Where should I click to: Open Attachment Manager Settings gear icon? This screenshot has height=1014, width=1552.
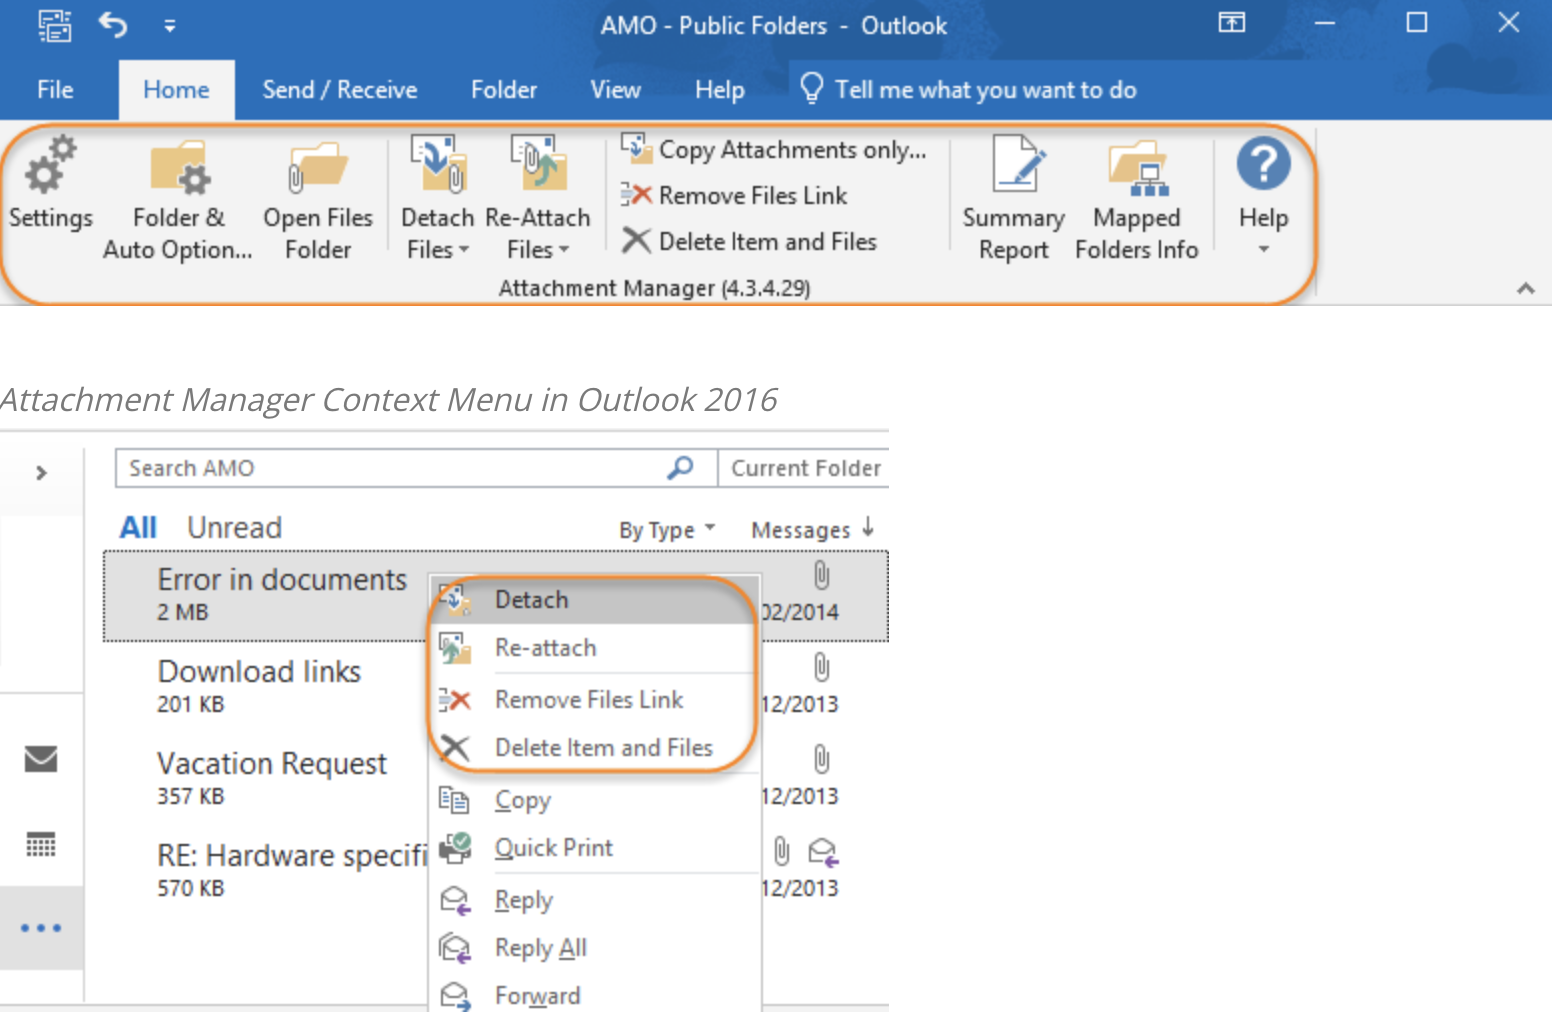(x=50, y=164)
